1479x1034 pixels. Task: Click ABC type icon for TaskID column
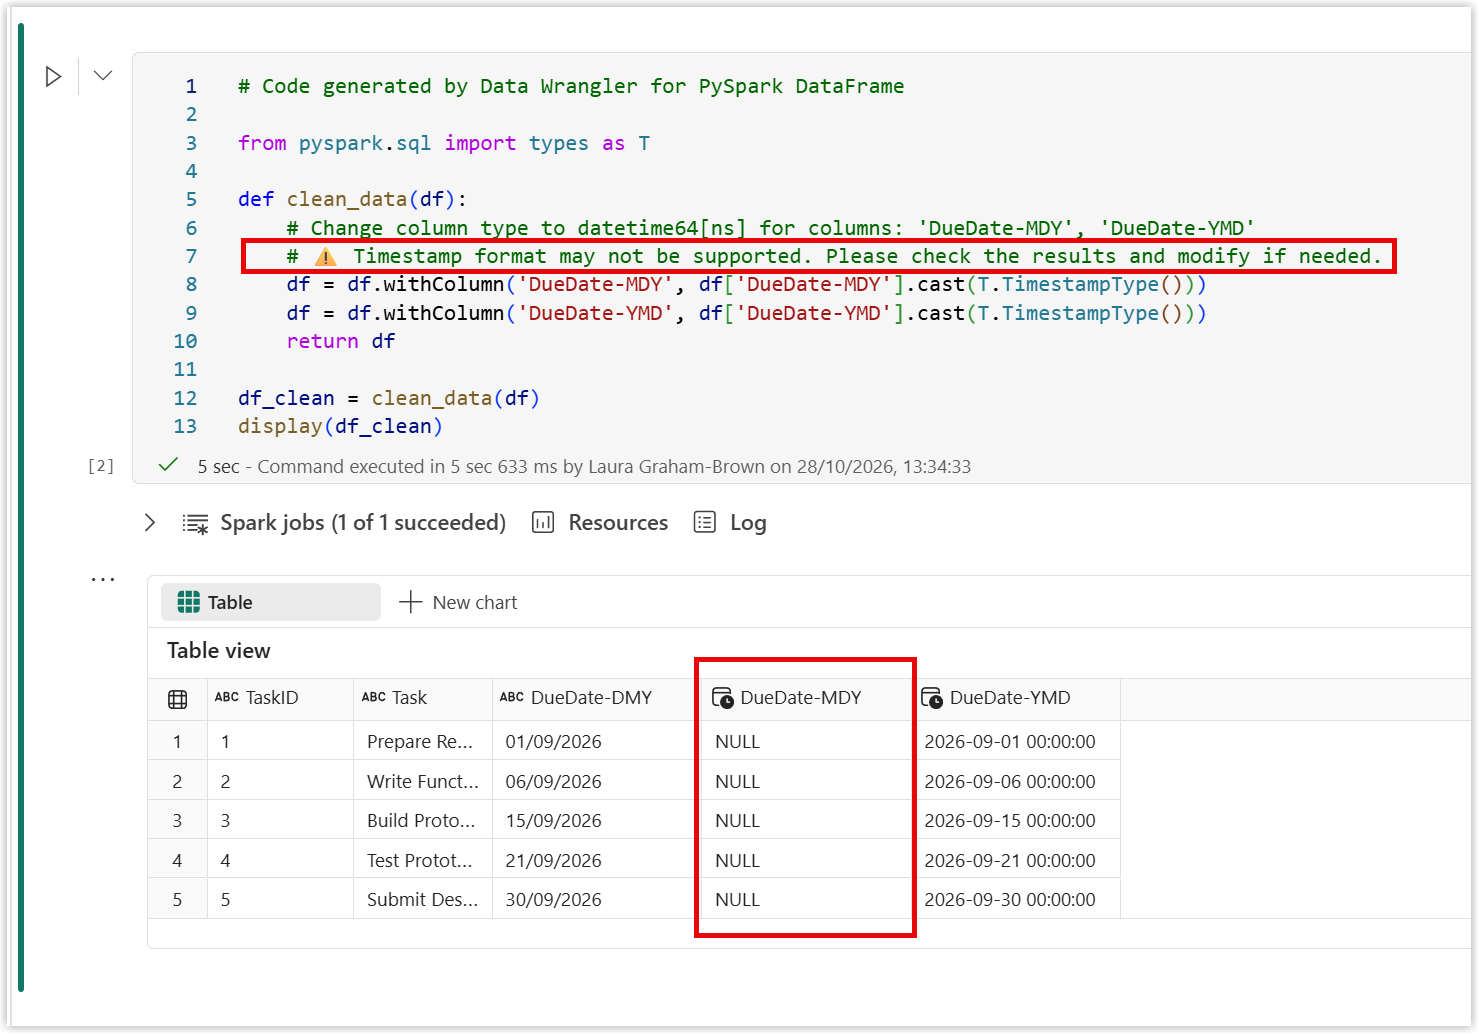[227, 697]
